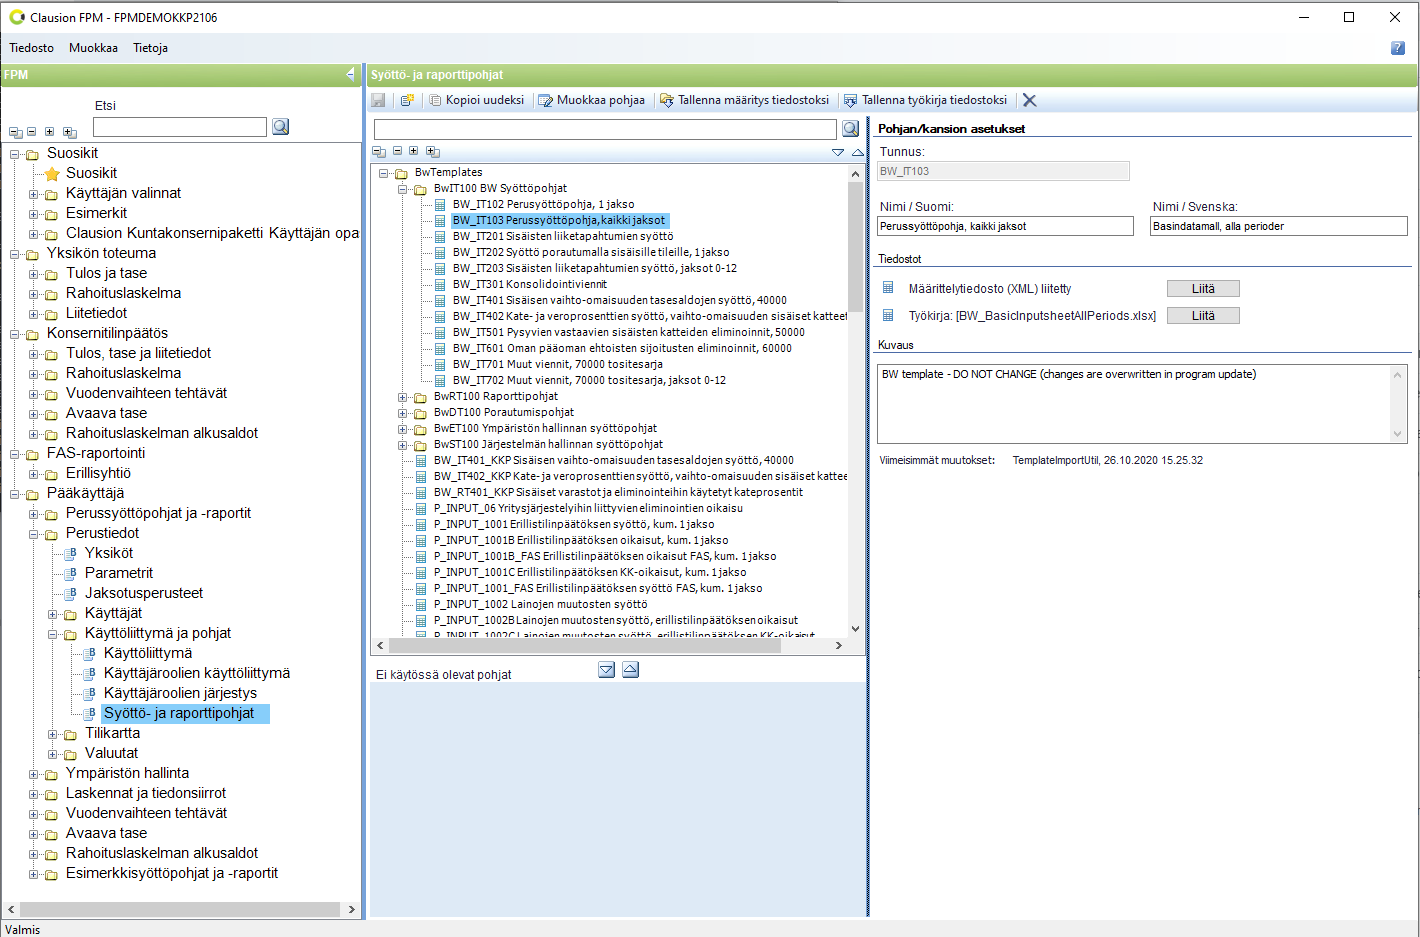Click the blue help icon top right
The width and height of the screenshot is (1420, 937).
point(1398,48)
